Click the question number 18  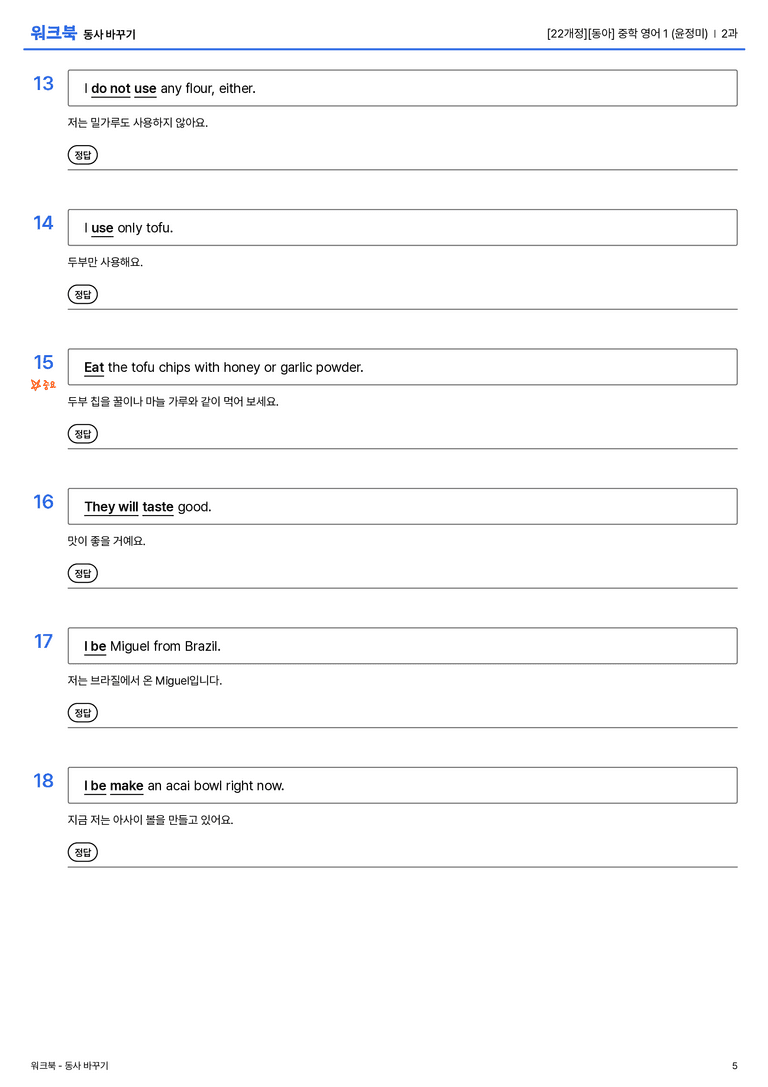tap(43, 780)
